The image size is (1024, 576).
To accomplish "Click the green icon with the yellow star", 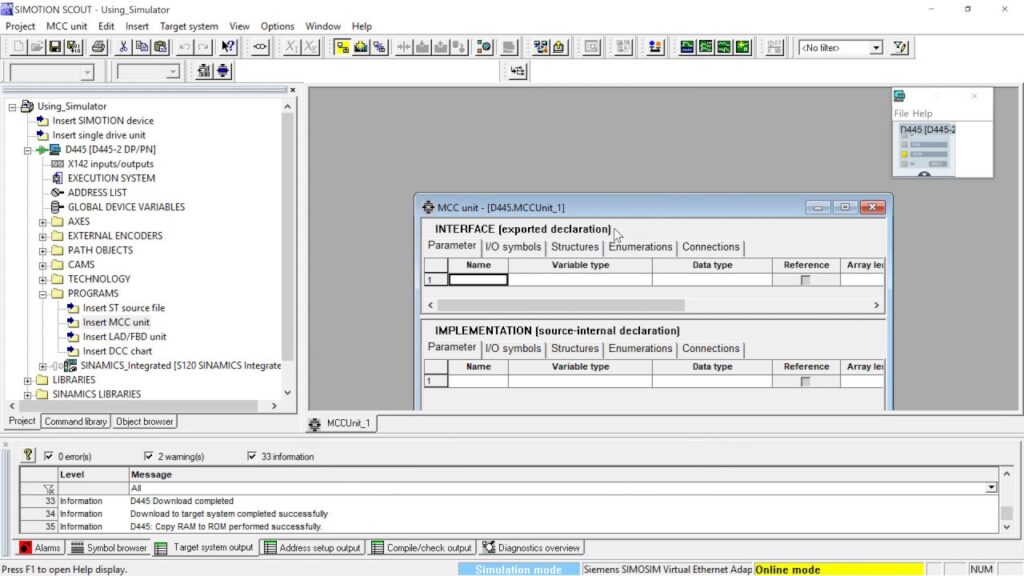I will (743, 47).
